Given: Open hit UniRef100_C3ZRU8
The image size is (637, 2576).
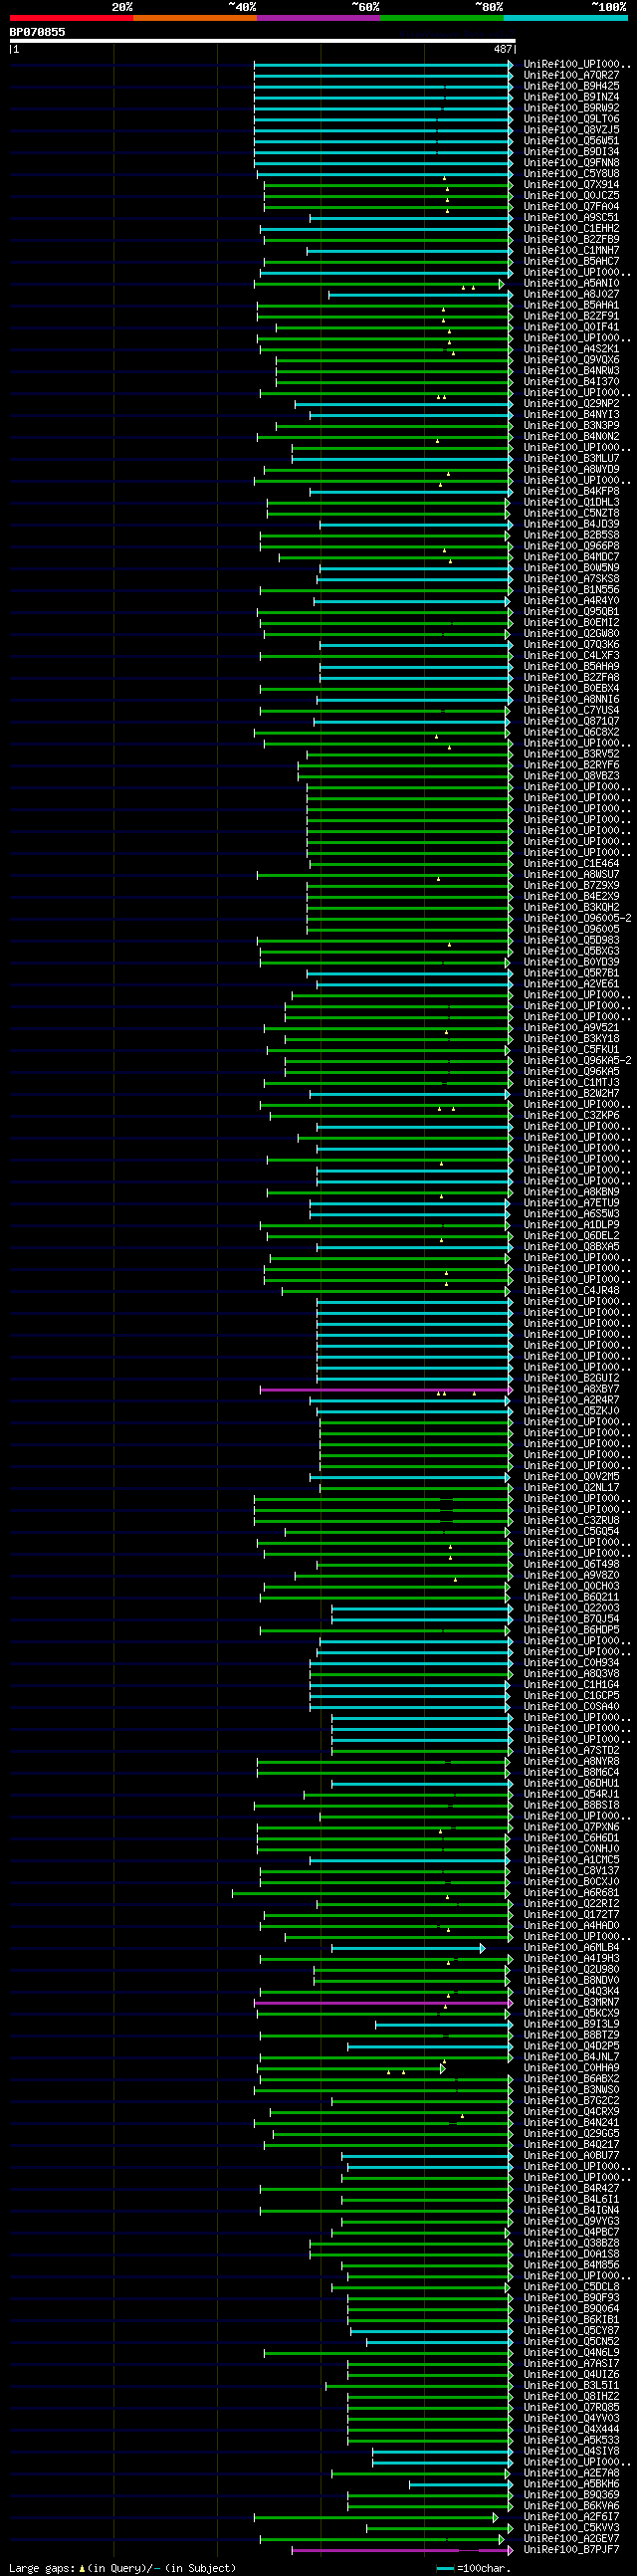Looking at the screenshot, I should coord(571,1520).
